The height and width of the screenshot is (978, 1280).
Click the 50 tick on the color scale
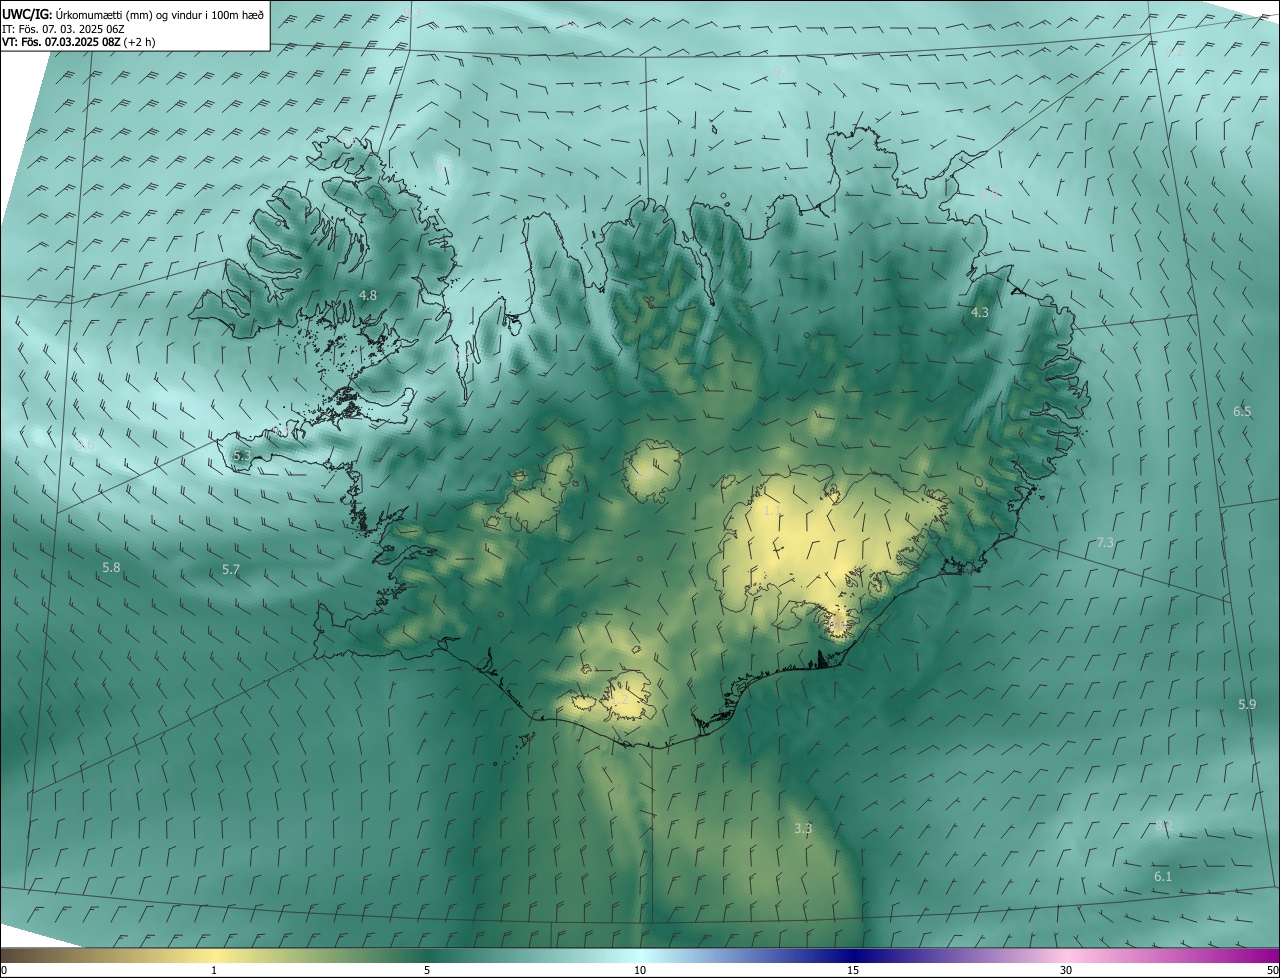(1272, 970)
